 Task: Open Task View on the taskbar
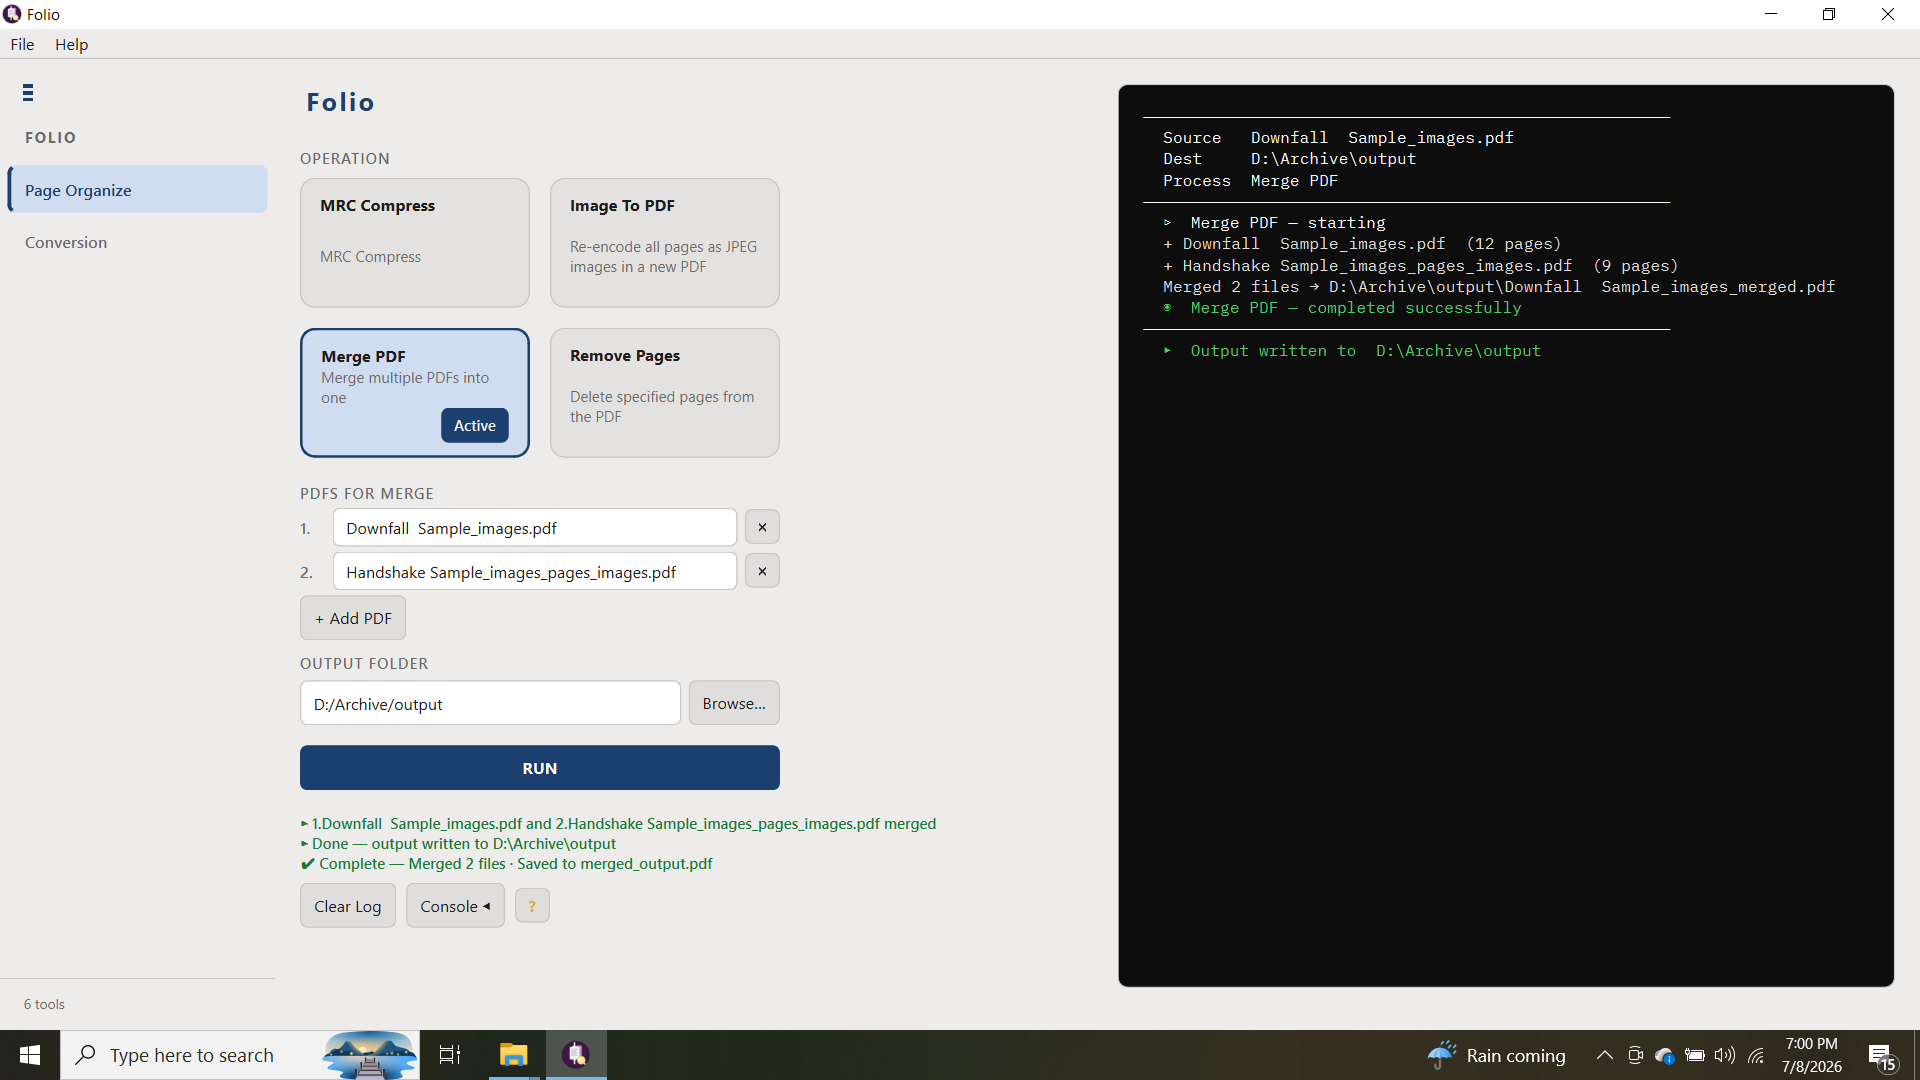pos(450,1055)
